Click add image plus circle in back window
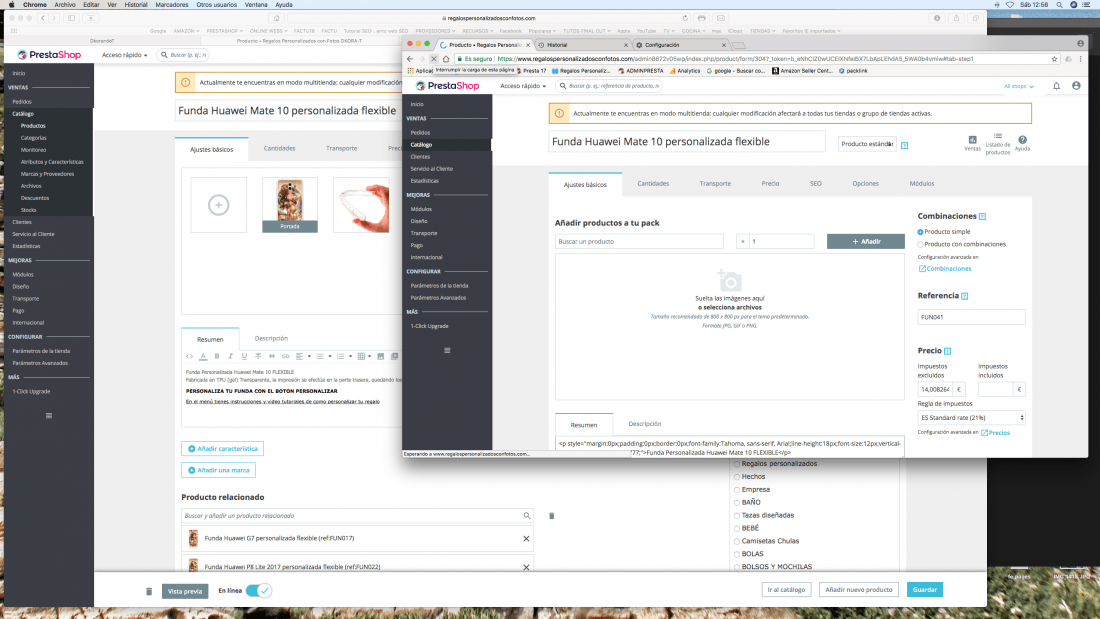 (218, 205)
